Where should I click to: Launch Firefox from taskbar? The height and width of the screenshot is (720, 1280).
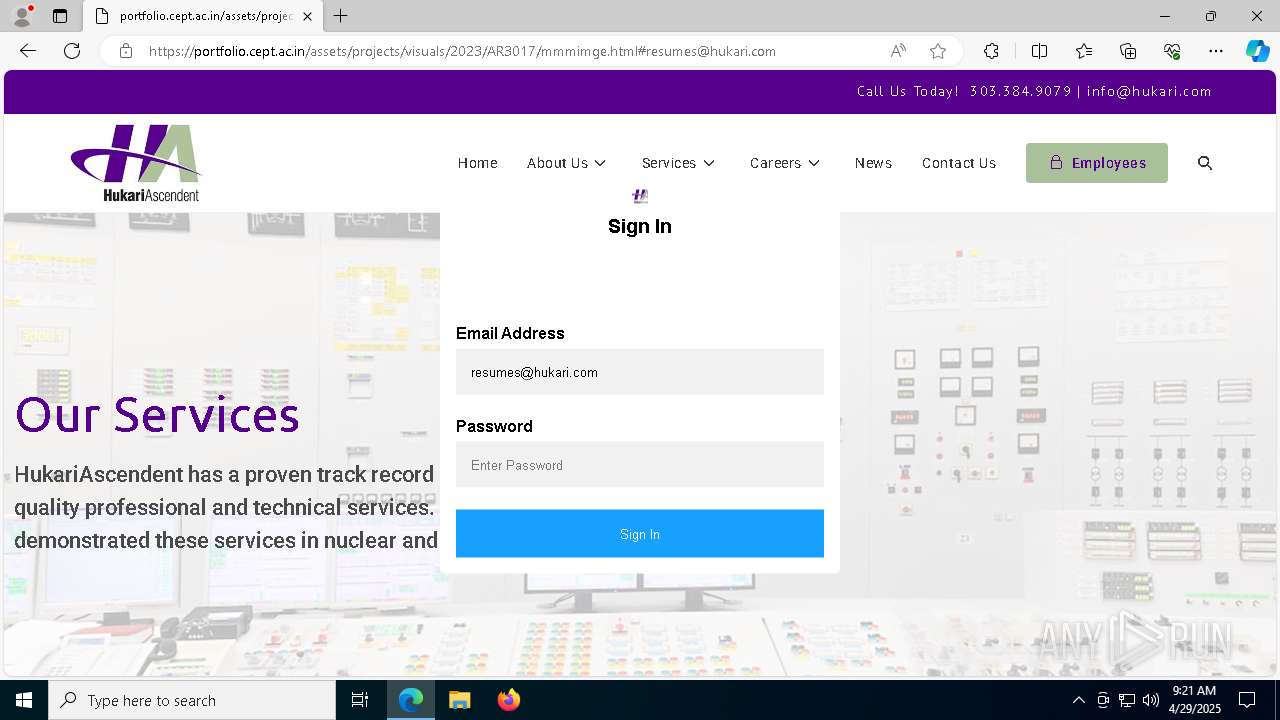coord(509,700)
